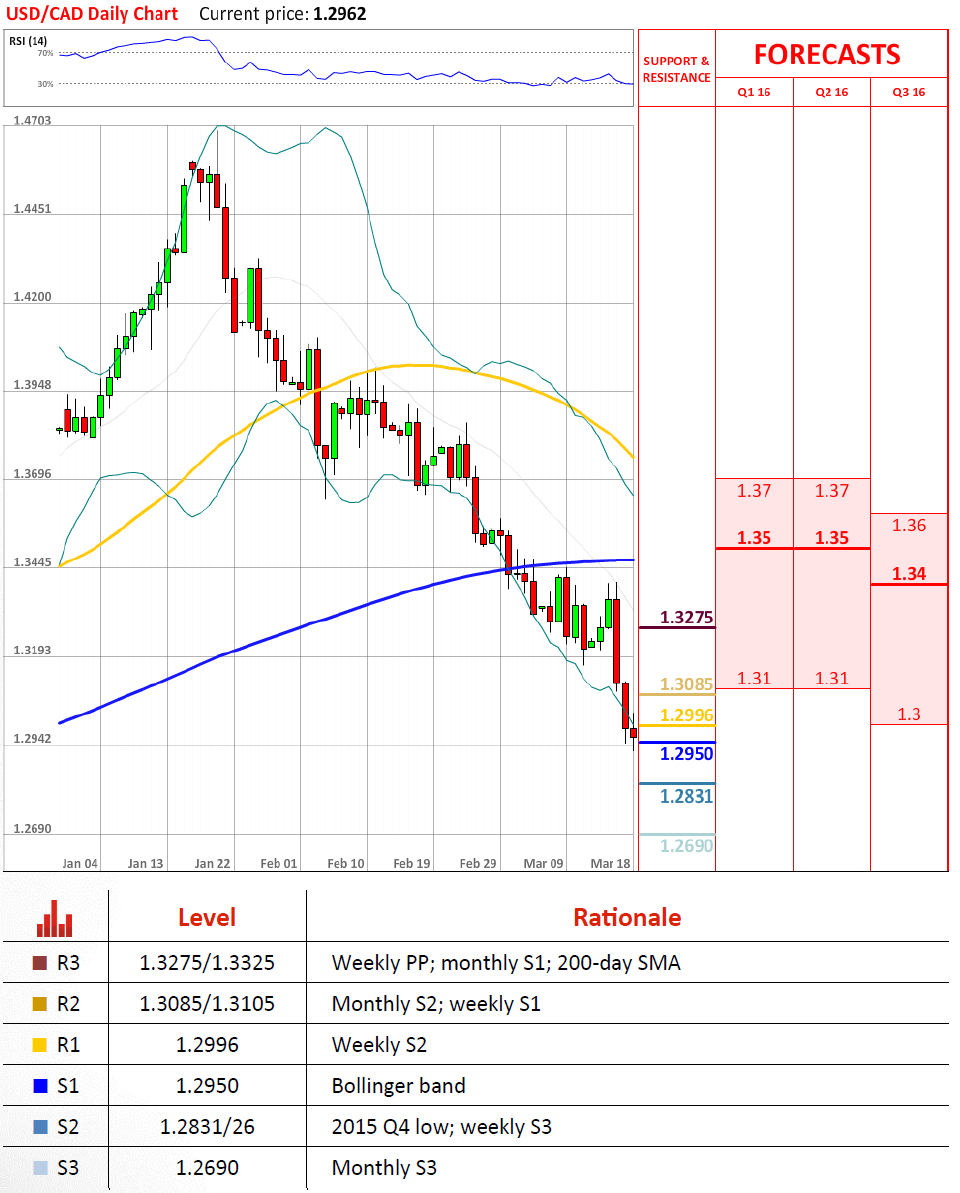Viewport: 960px width, 1193px height.
Task: Click the S3 level cell 1.2690
Action: (207, 1168)
